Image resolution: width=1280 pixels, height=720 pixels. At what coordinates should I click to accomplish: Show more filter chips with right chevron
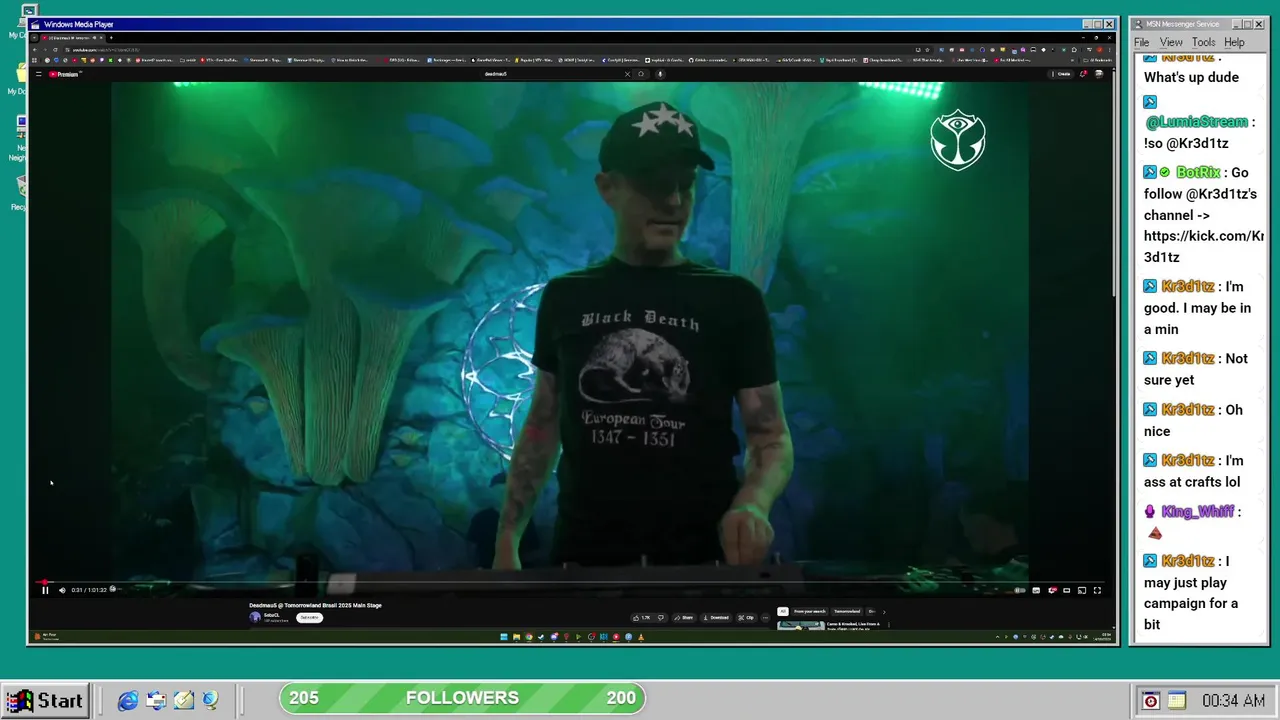point(883,611)
